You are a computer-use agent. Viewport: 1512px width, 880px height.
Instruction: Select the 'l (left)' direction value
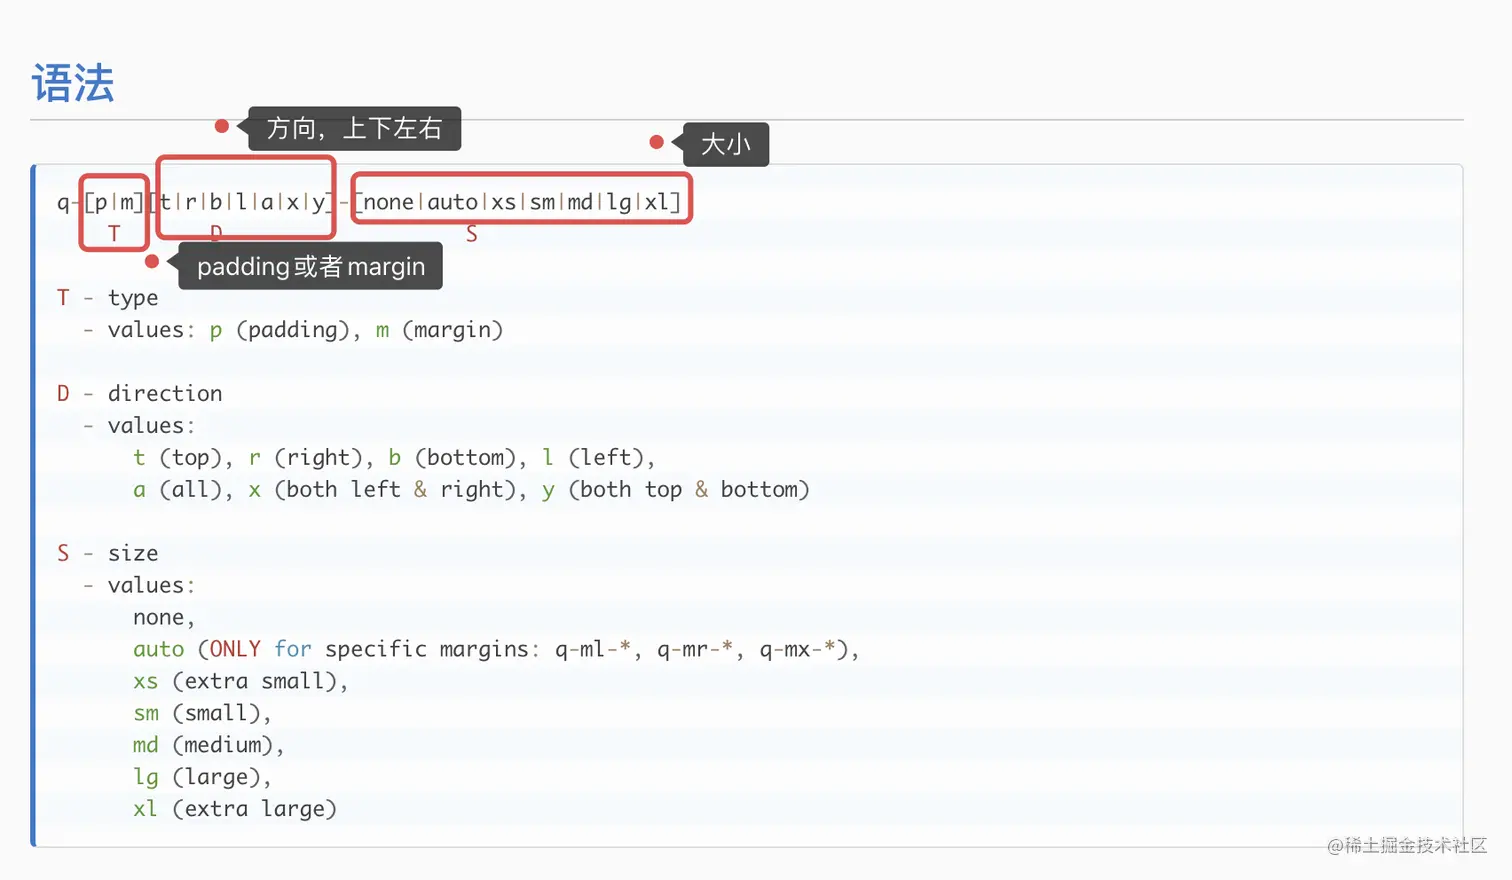[592, 458]
